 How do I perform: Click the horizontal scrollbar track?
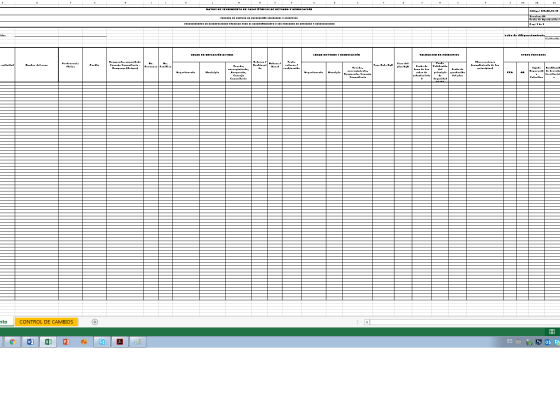click(465, 322)
